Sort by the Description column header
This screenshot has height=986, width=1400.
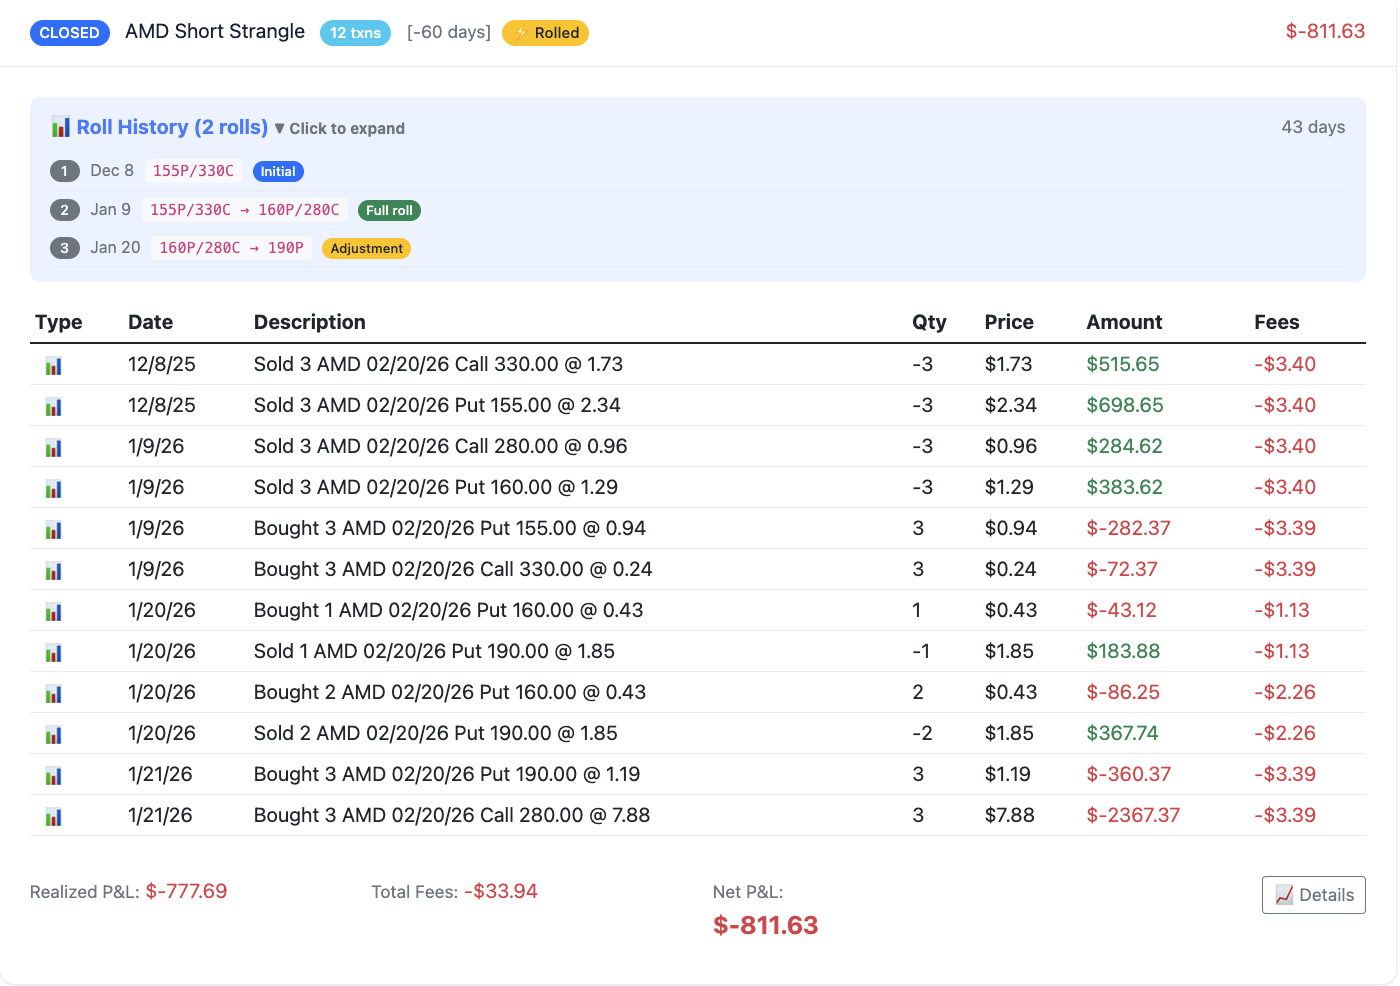coord(310,322)
